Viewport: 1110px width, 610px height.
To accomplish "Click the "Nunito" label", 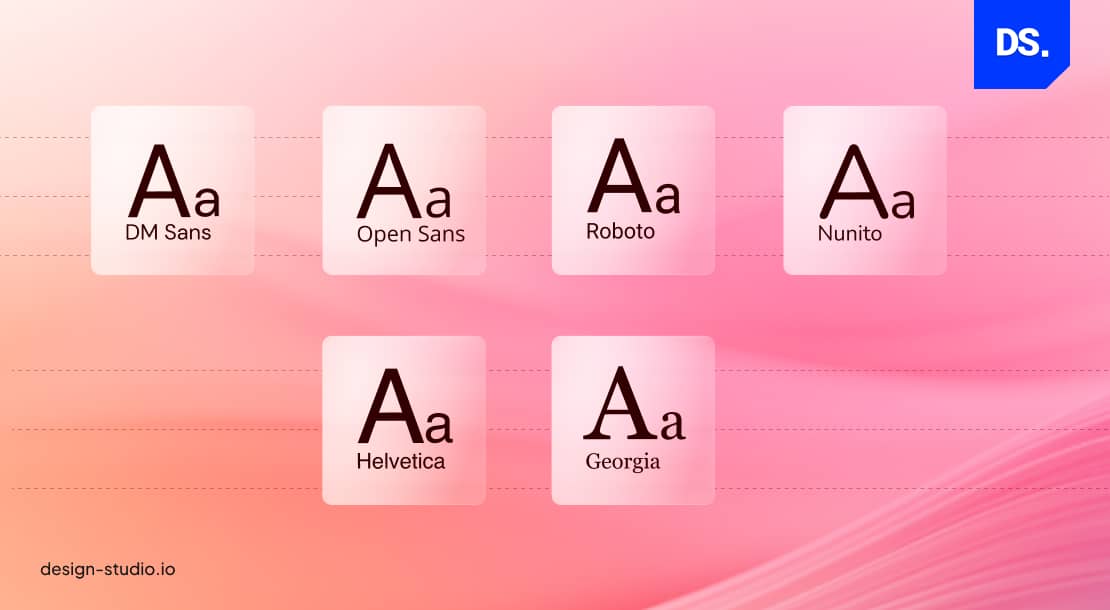I will pyautogui.click(x=849, y=234).
